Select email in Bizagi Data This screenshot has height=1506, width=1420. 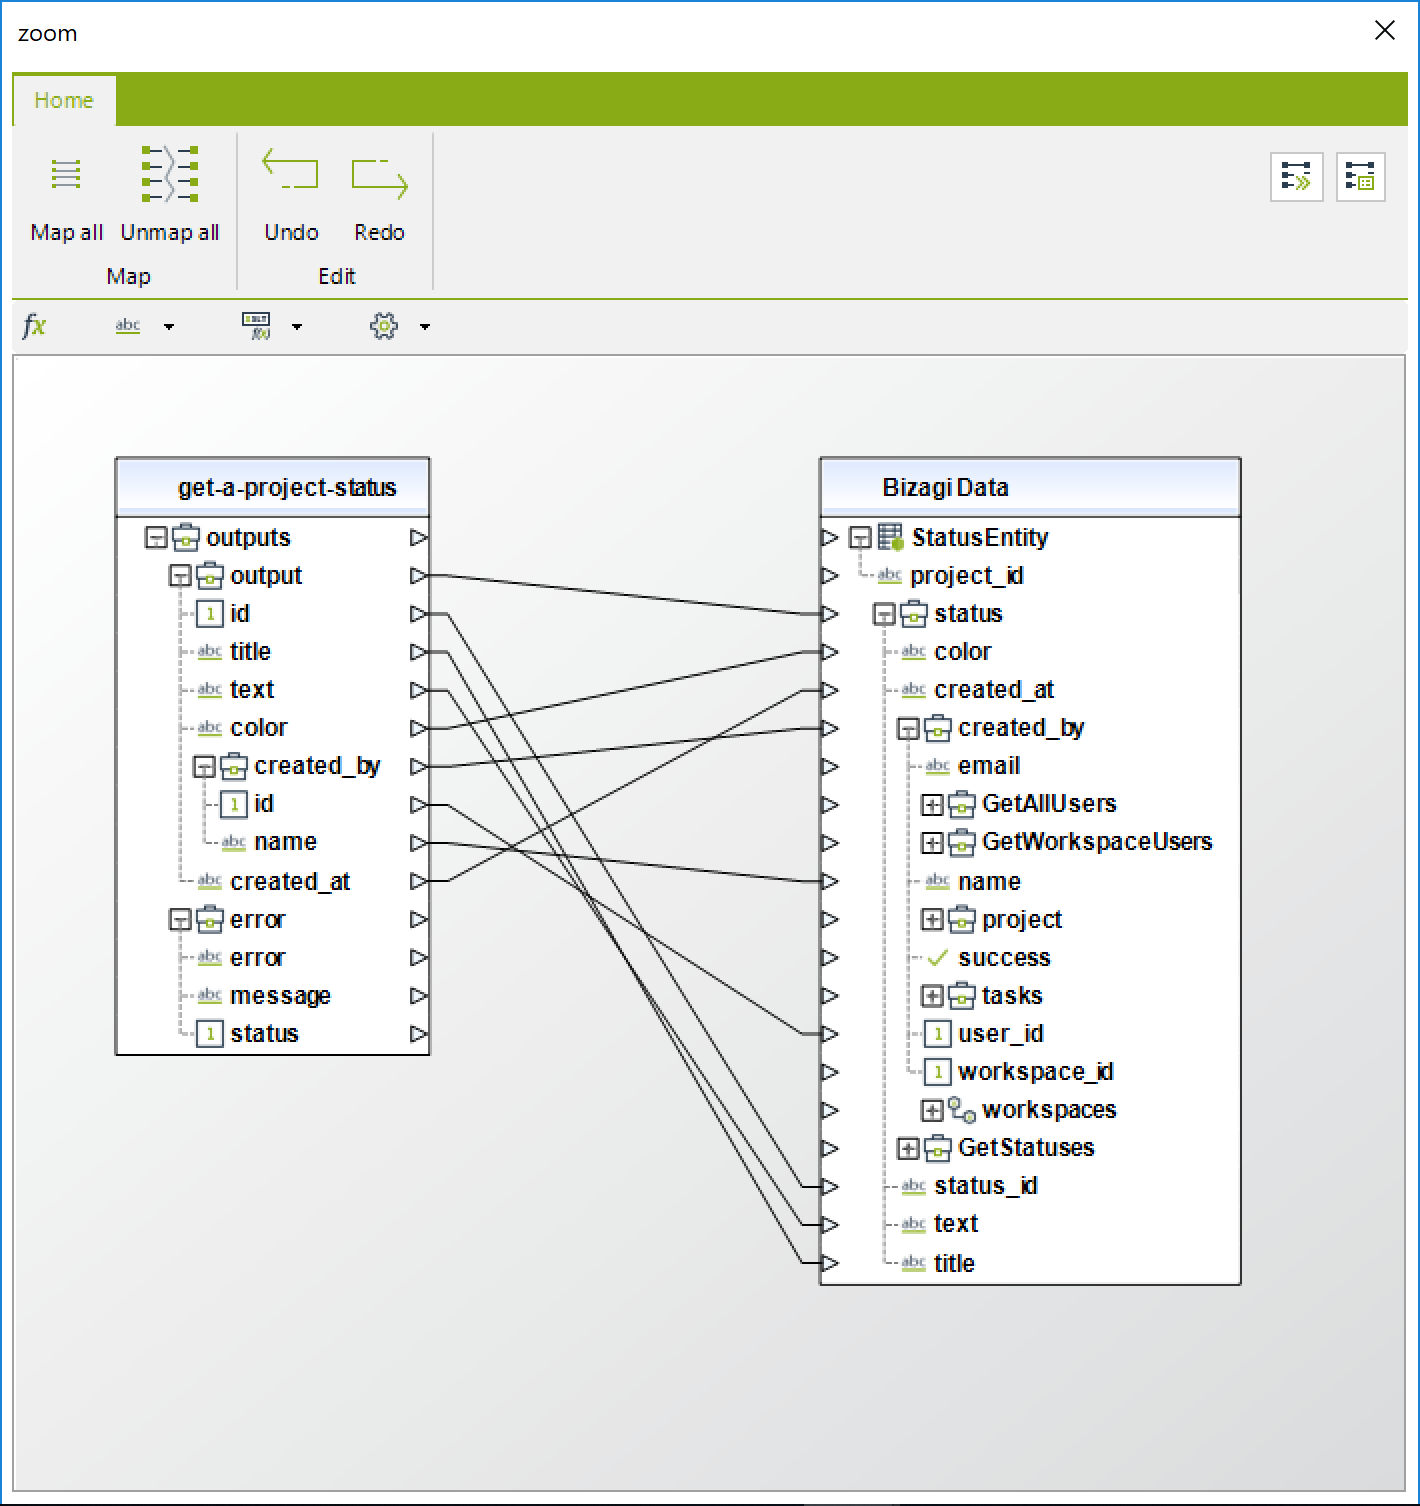click(989, 766)
